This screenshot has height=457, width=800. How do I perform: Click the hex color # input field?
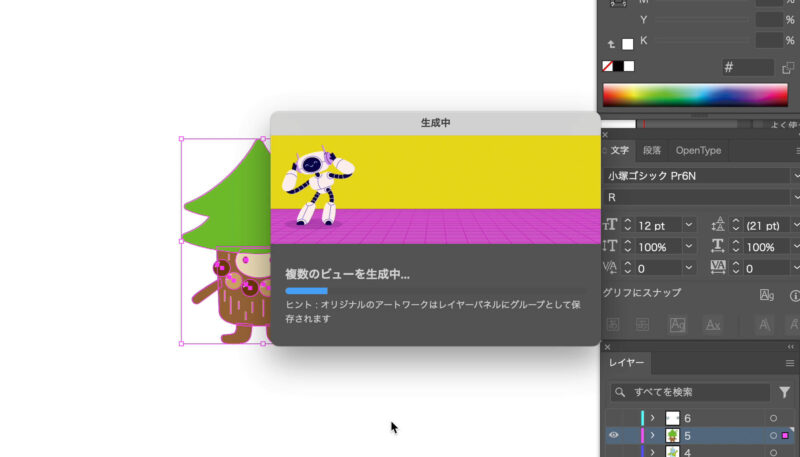coord(748,67)
